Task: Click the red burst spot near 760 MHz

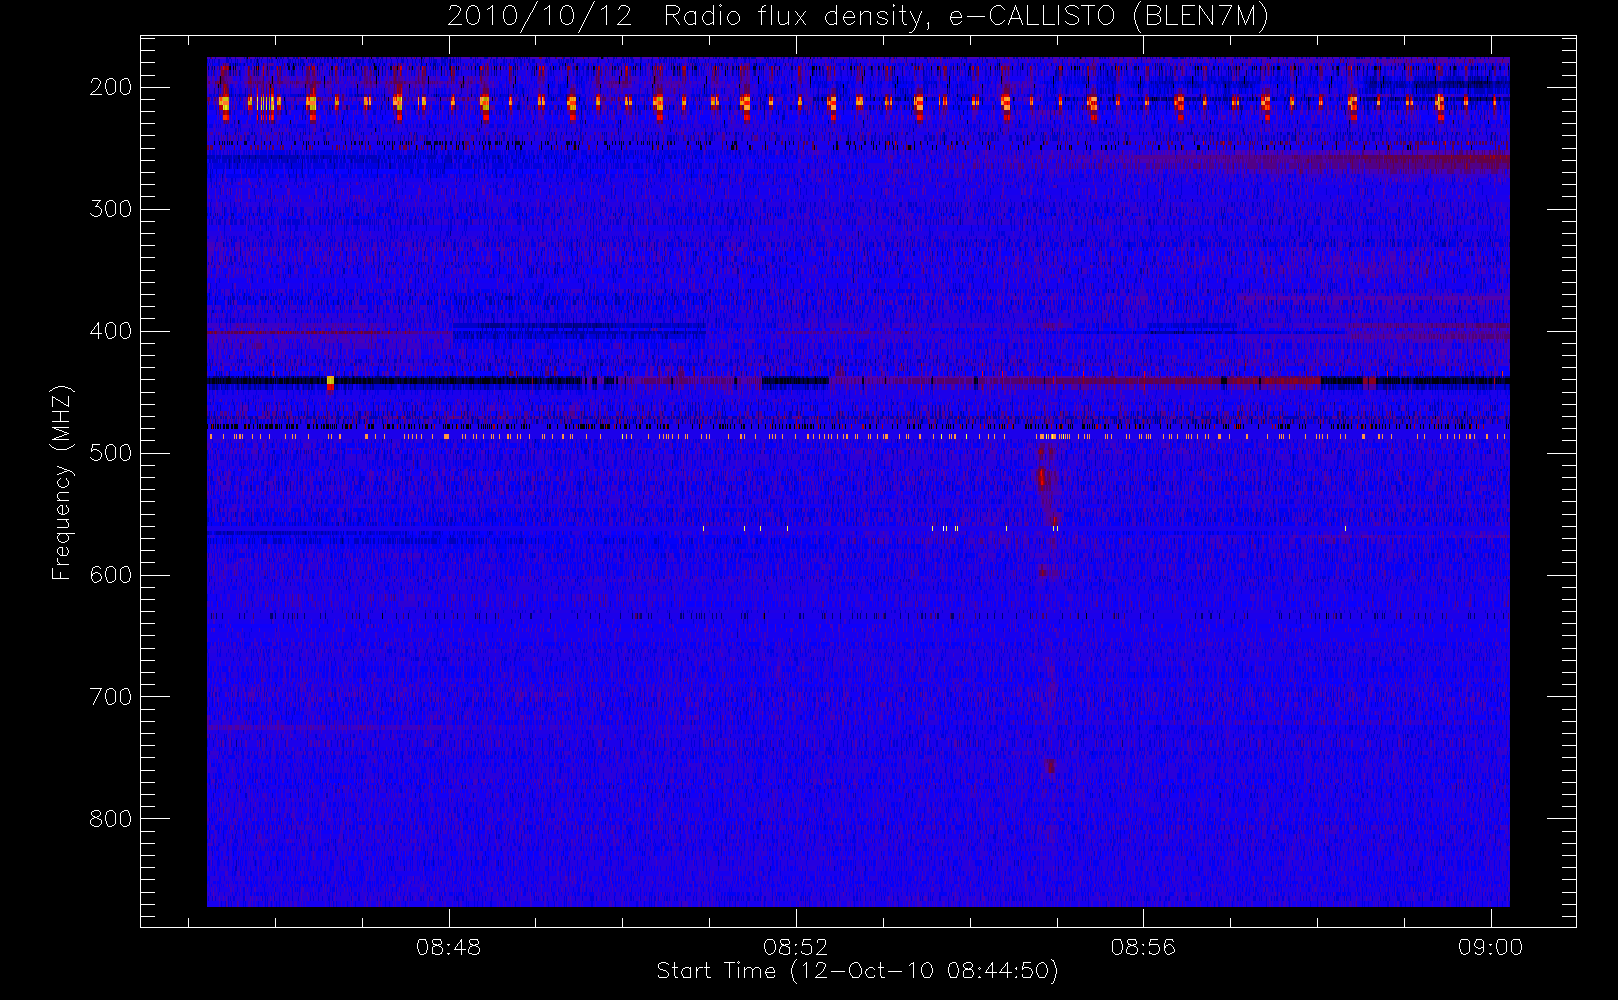Action: [x=1050, y=767]
